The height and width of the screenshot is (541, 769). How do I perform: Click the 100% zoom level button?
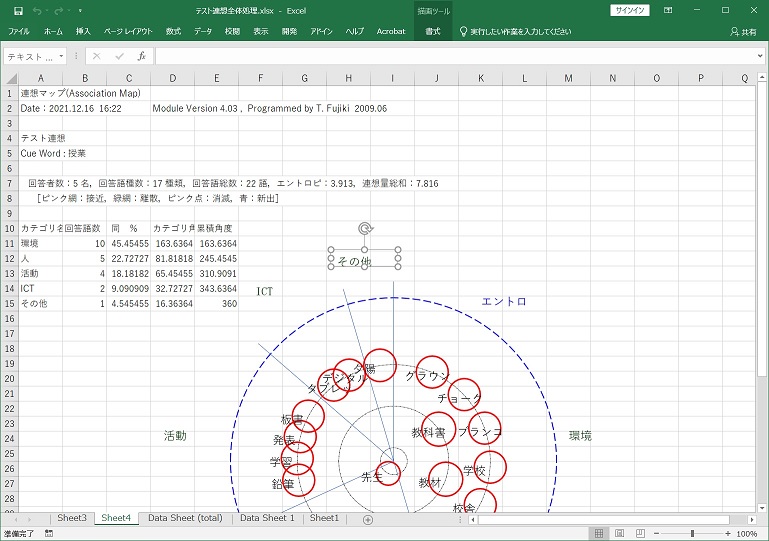point(747,534)
